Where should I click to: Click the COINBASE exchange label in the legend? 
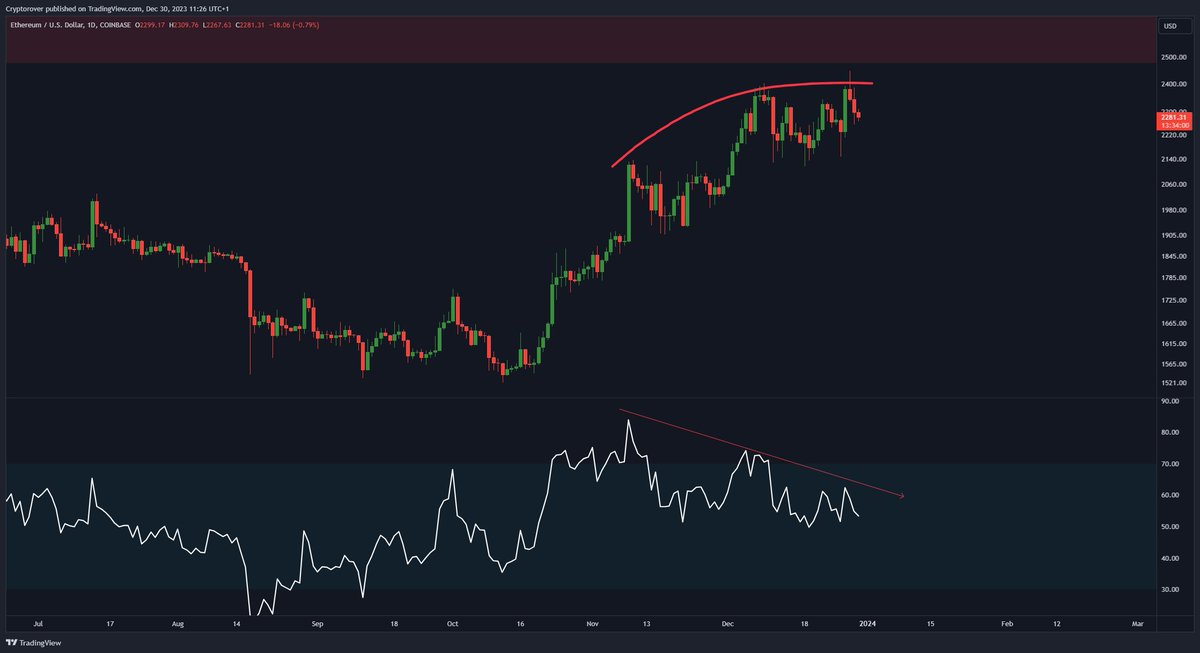click(116, 27)
